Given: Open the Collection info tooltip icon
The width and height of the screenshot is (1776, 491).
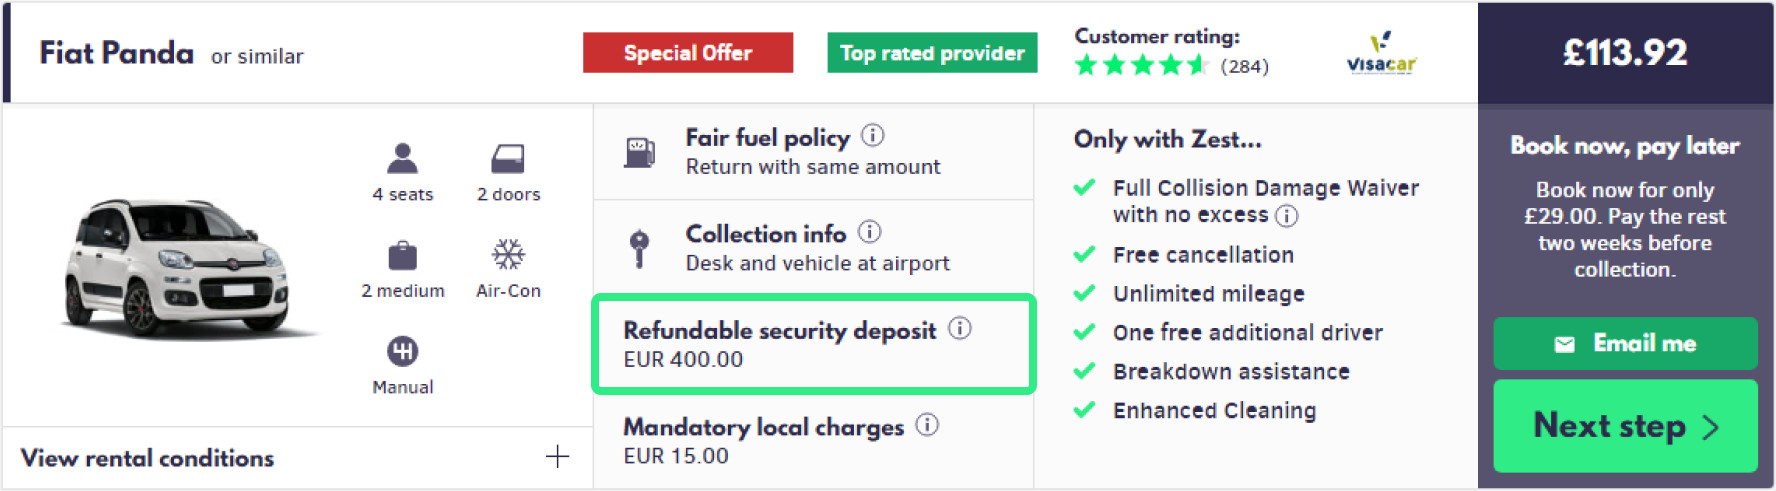Looking at the screenshot, I should click(870, 232).
